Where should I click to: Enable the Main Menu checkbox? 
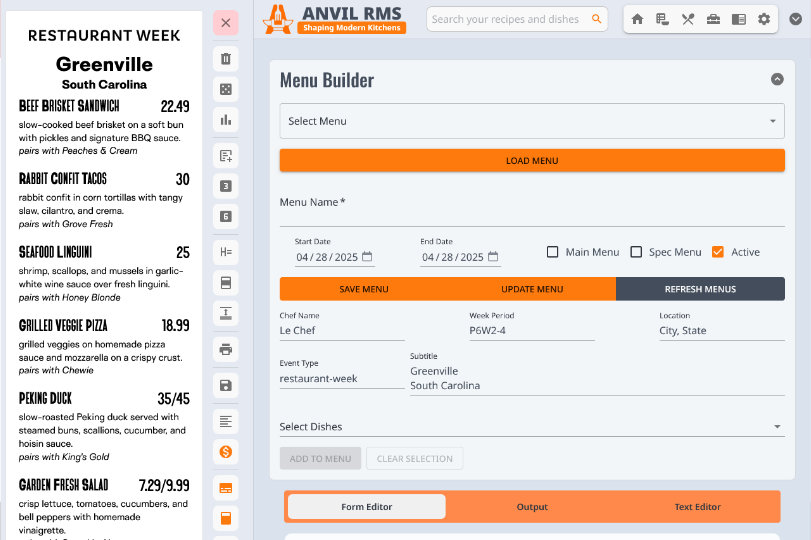click(x=553, y=252)
